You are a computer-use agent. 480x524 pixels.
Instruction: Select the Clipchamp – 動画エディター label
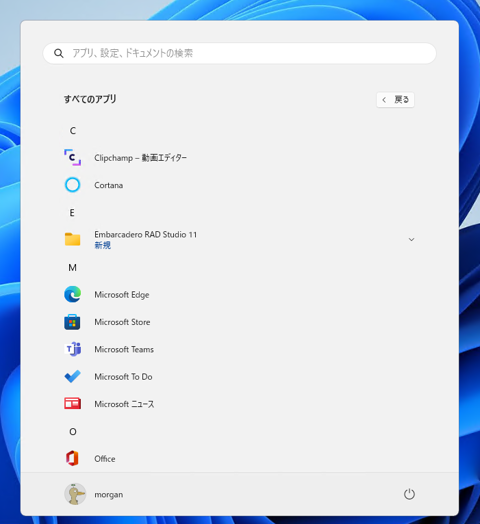tap(140, 158)
